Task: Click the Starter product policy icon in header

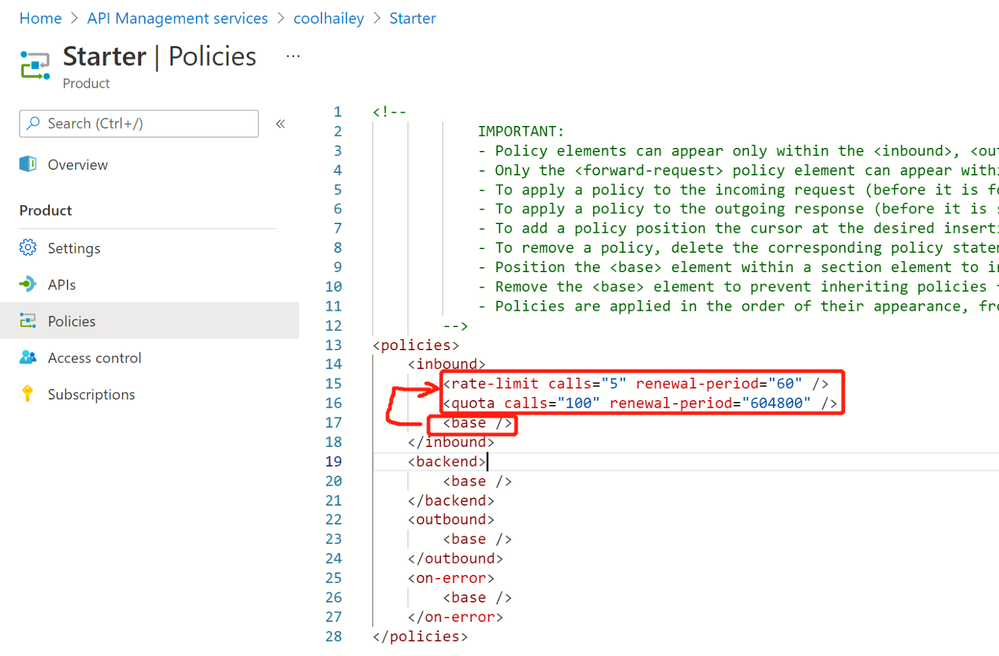Action: [x=35, y=66]
